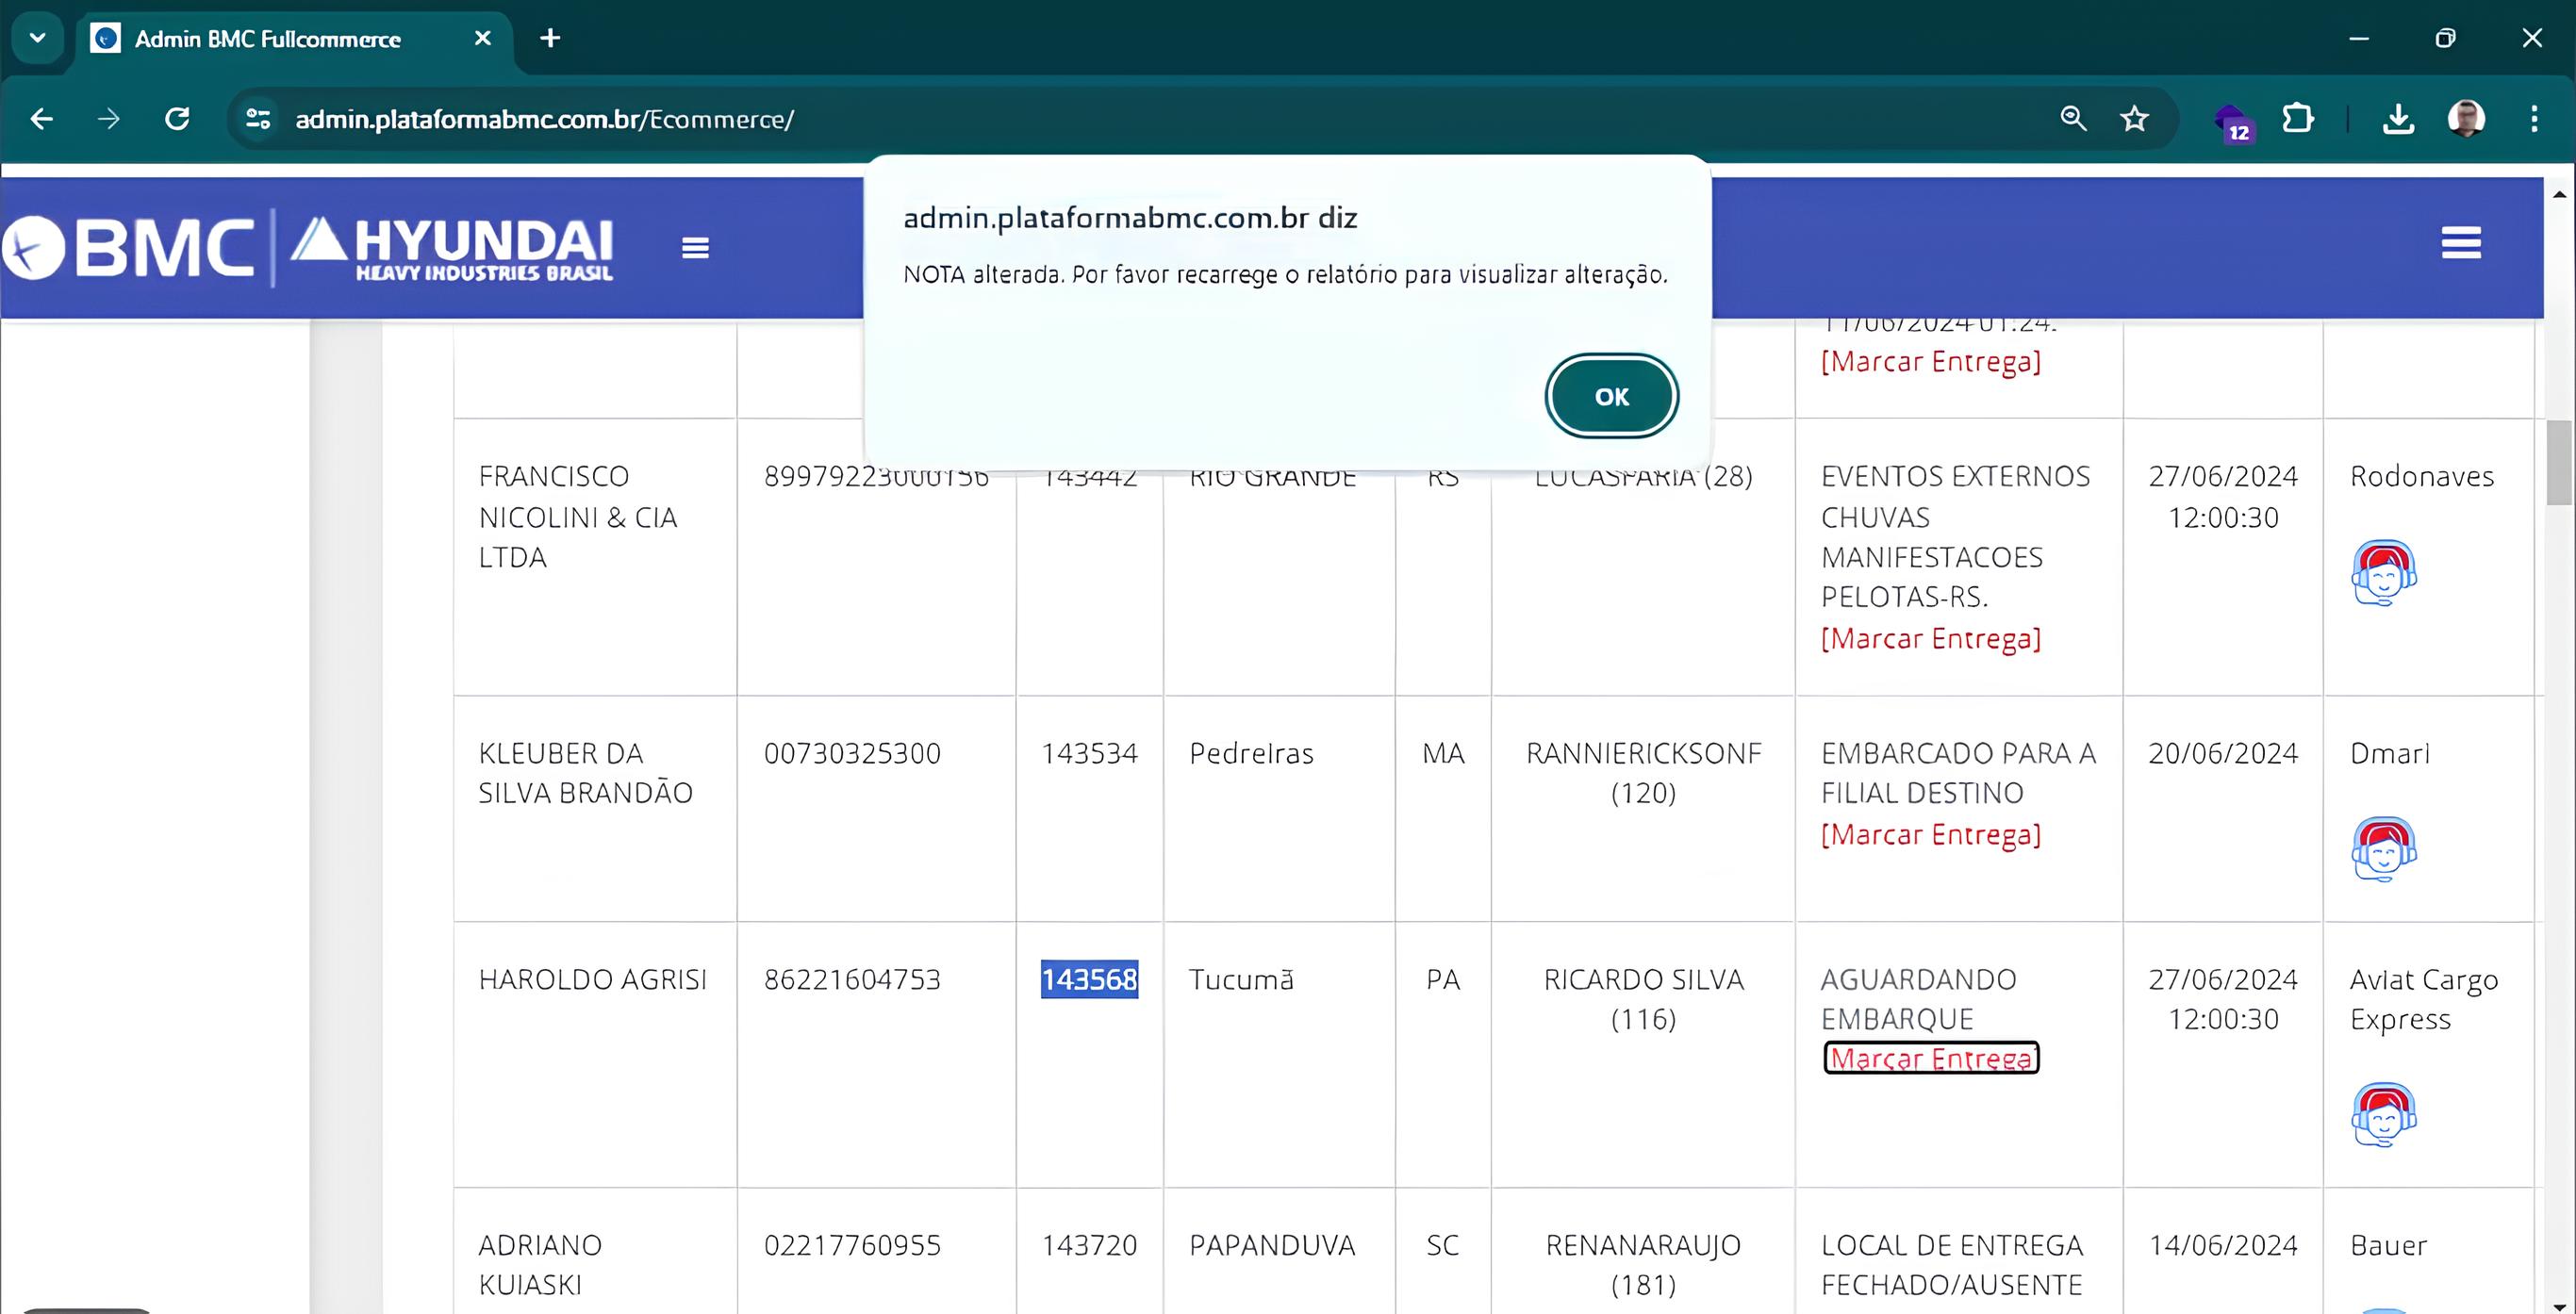The height and width of the screenshot is (1314, 2576).
Task: Select status EMBARCADO PARA A FILIAL DESTINO
Action: click(1958, 773)
